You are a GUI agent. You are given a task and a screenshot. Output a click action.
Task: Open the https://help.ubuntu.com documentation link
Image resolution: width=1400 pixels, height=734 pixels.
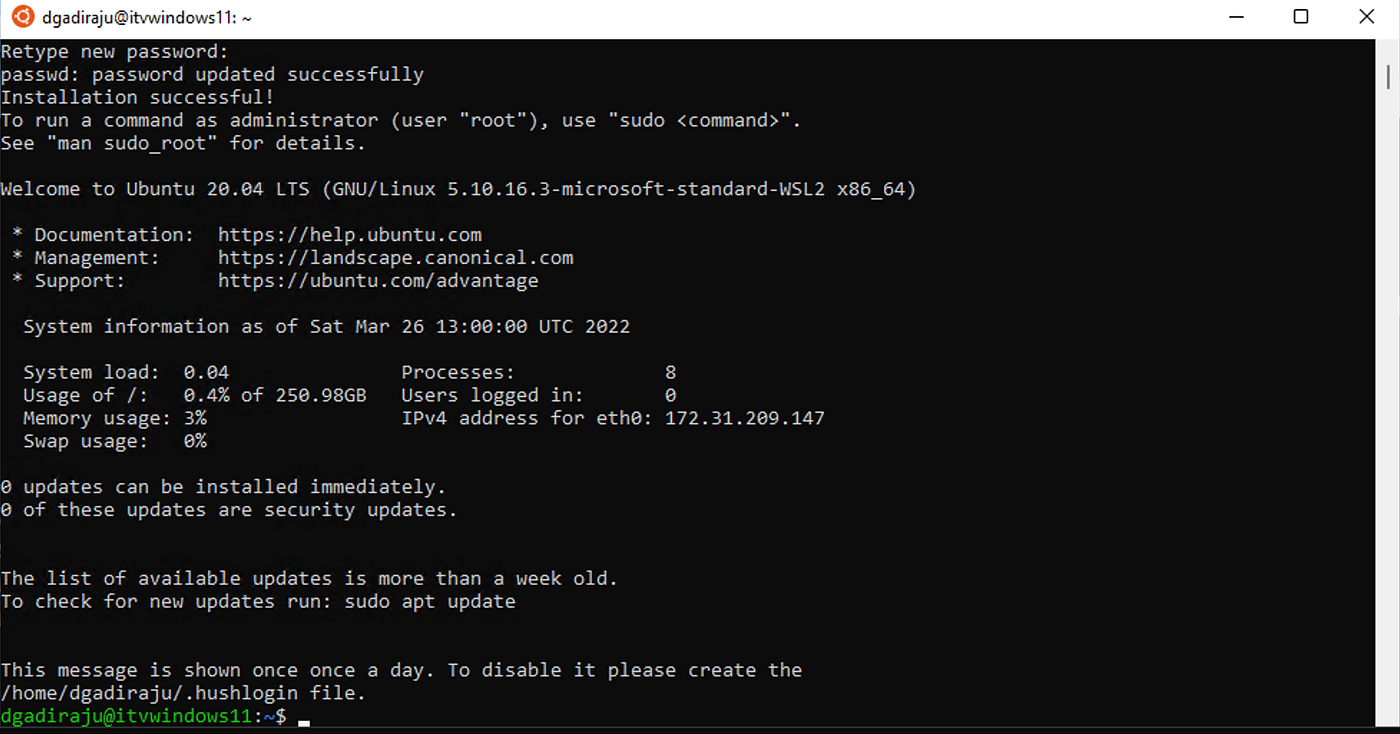tap(349, 234)
